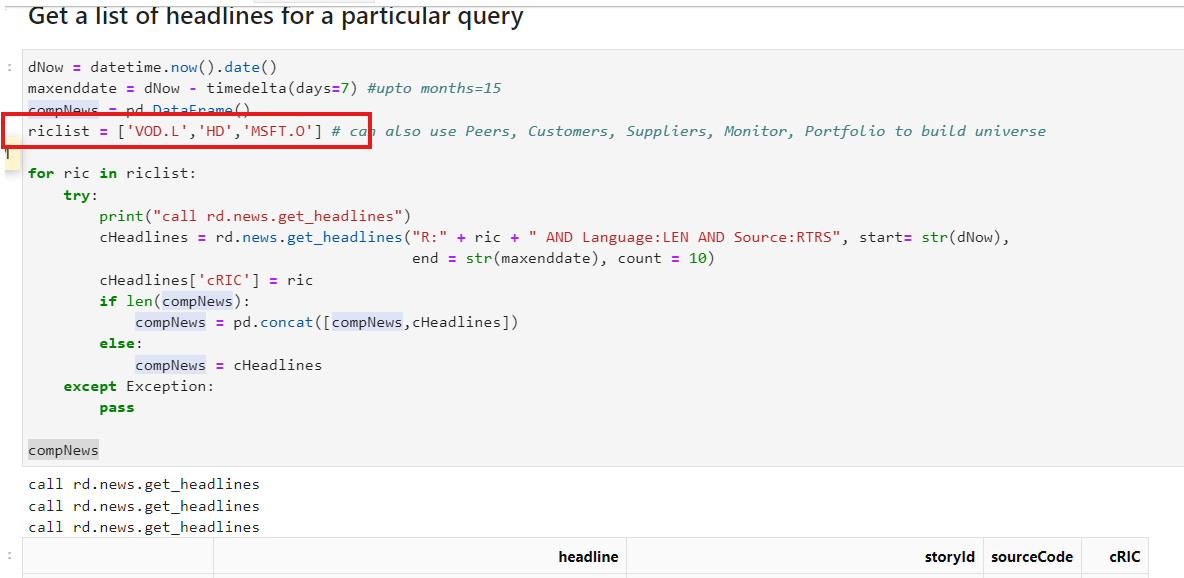Click the 'MSFT.O' string in riclist
Image resolution: width=1184 pixels, height=578 pixels.
click(x=277, y=131)
